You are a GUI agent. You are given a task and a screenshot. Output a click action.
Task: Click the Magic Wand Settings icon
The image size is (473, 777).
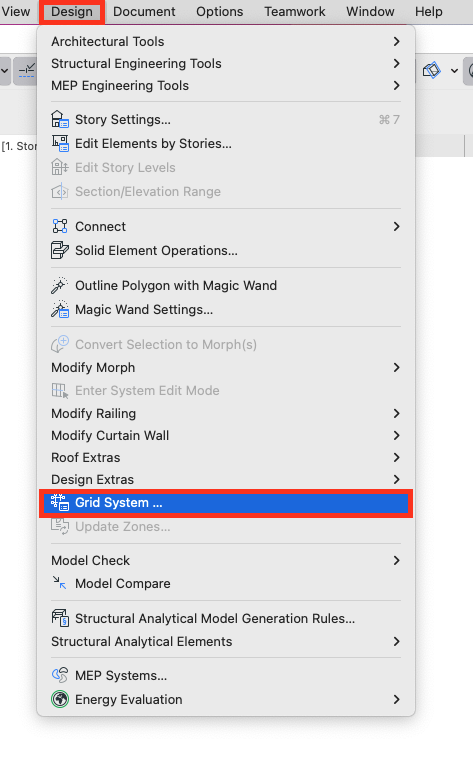point(60,309)
